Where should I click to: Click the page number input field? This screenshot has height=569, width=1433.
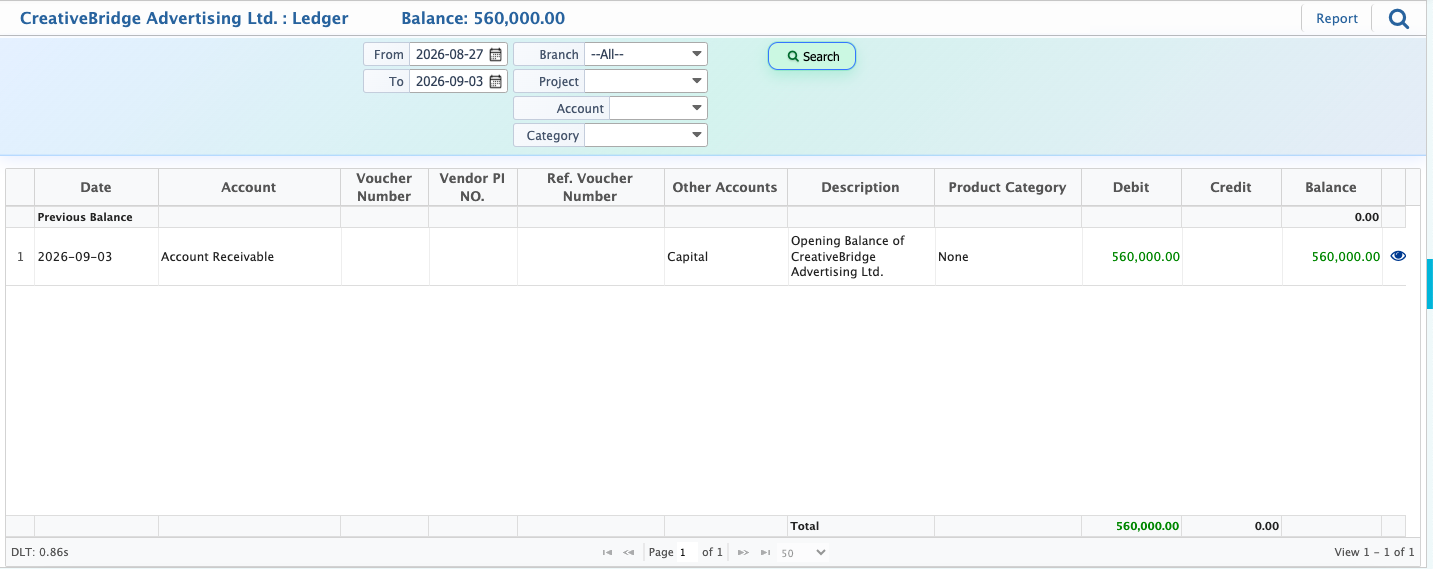pos(687,552)
